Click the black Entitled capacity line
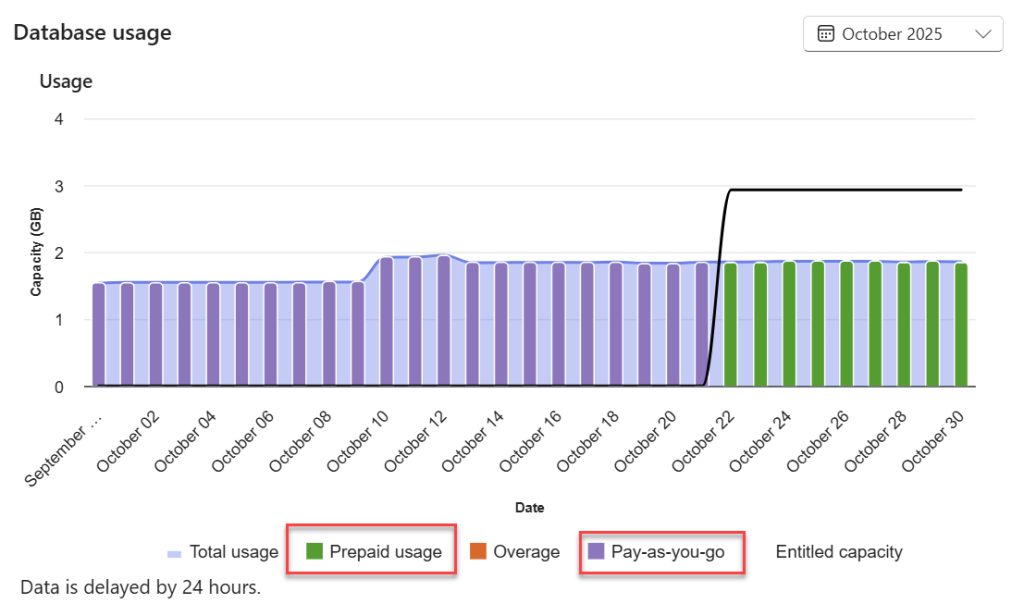Image resolution: width=1024 pixels, height=616 pixels. pos(850,189)
